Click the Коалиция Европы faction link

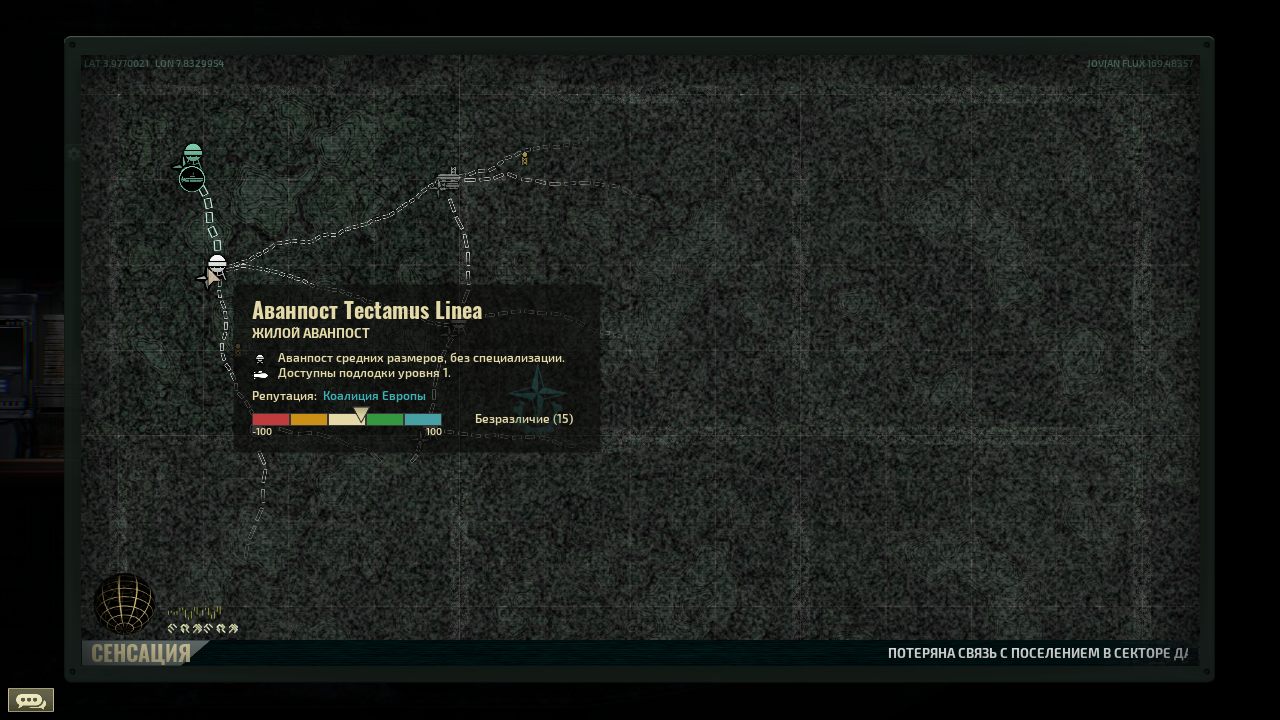374,396
